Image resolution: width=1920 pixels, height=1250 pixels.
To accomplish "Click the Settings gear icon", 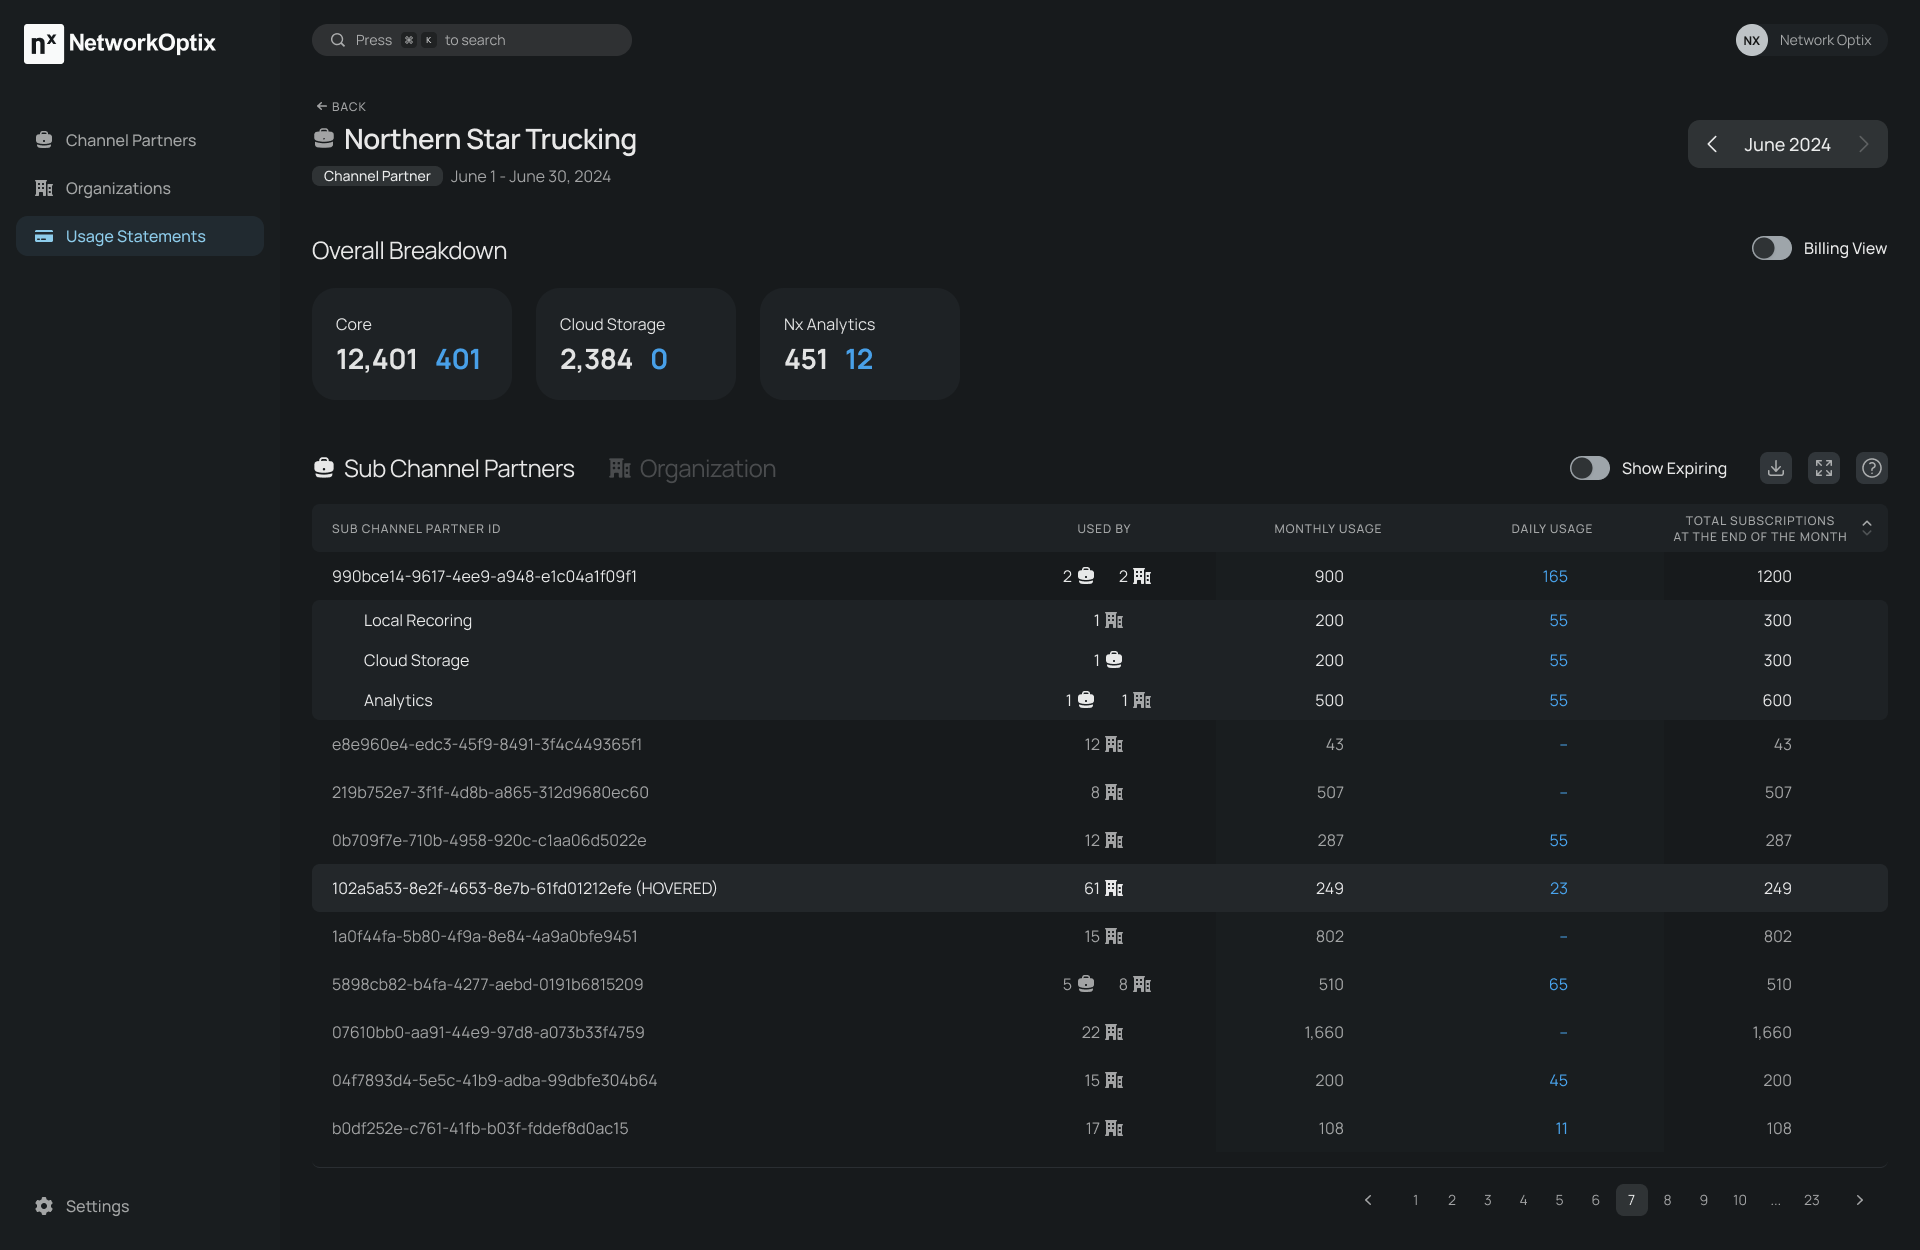I will tap(44, 1206).
